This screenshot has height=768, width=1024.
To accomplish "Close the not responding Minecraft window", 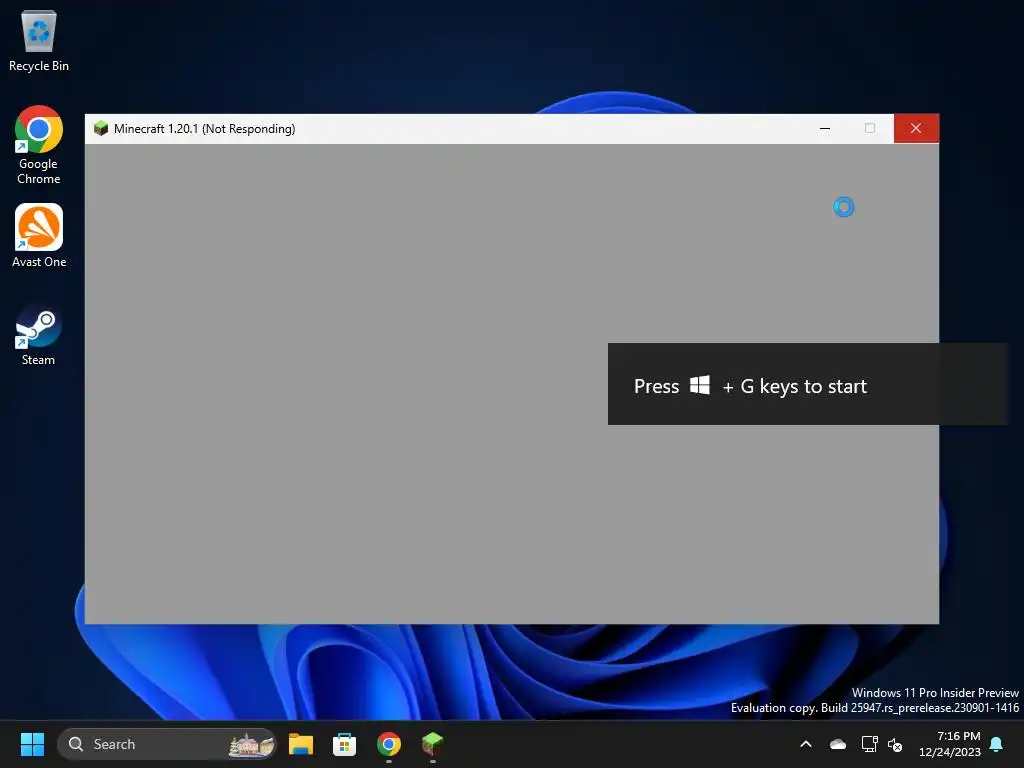I will (916, 129).
